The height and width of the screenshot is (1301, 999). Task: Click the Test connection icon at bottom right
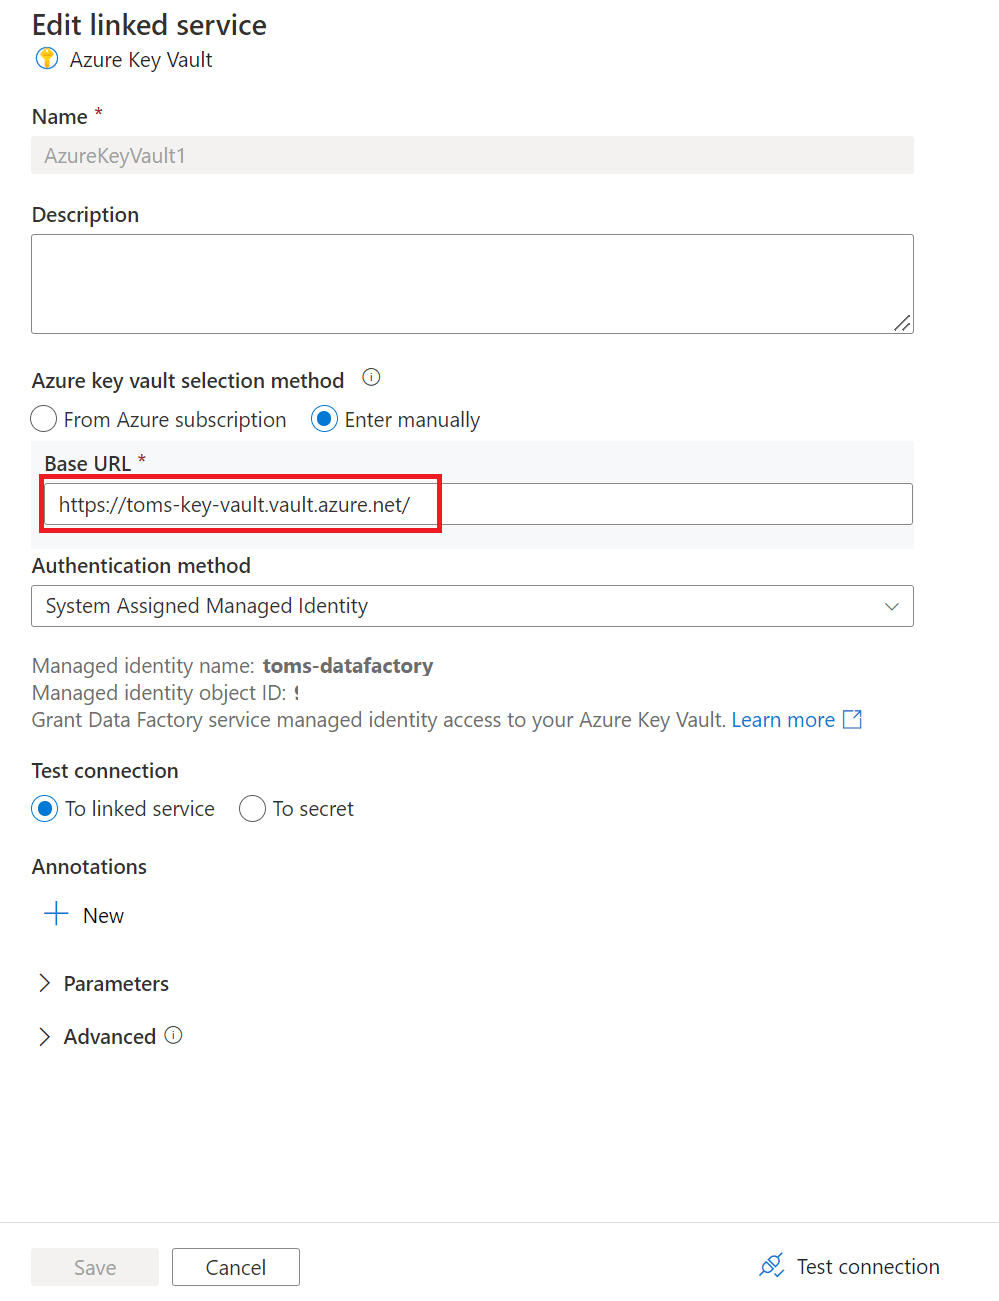pyautogui.click(x=771, y=1265)
